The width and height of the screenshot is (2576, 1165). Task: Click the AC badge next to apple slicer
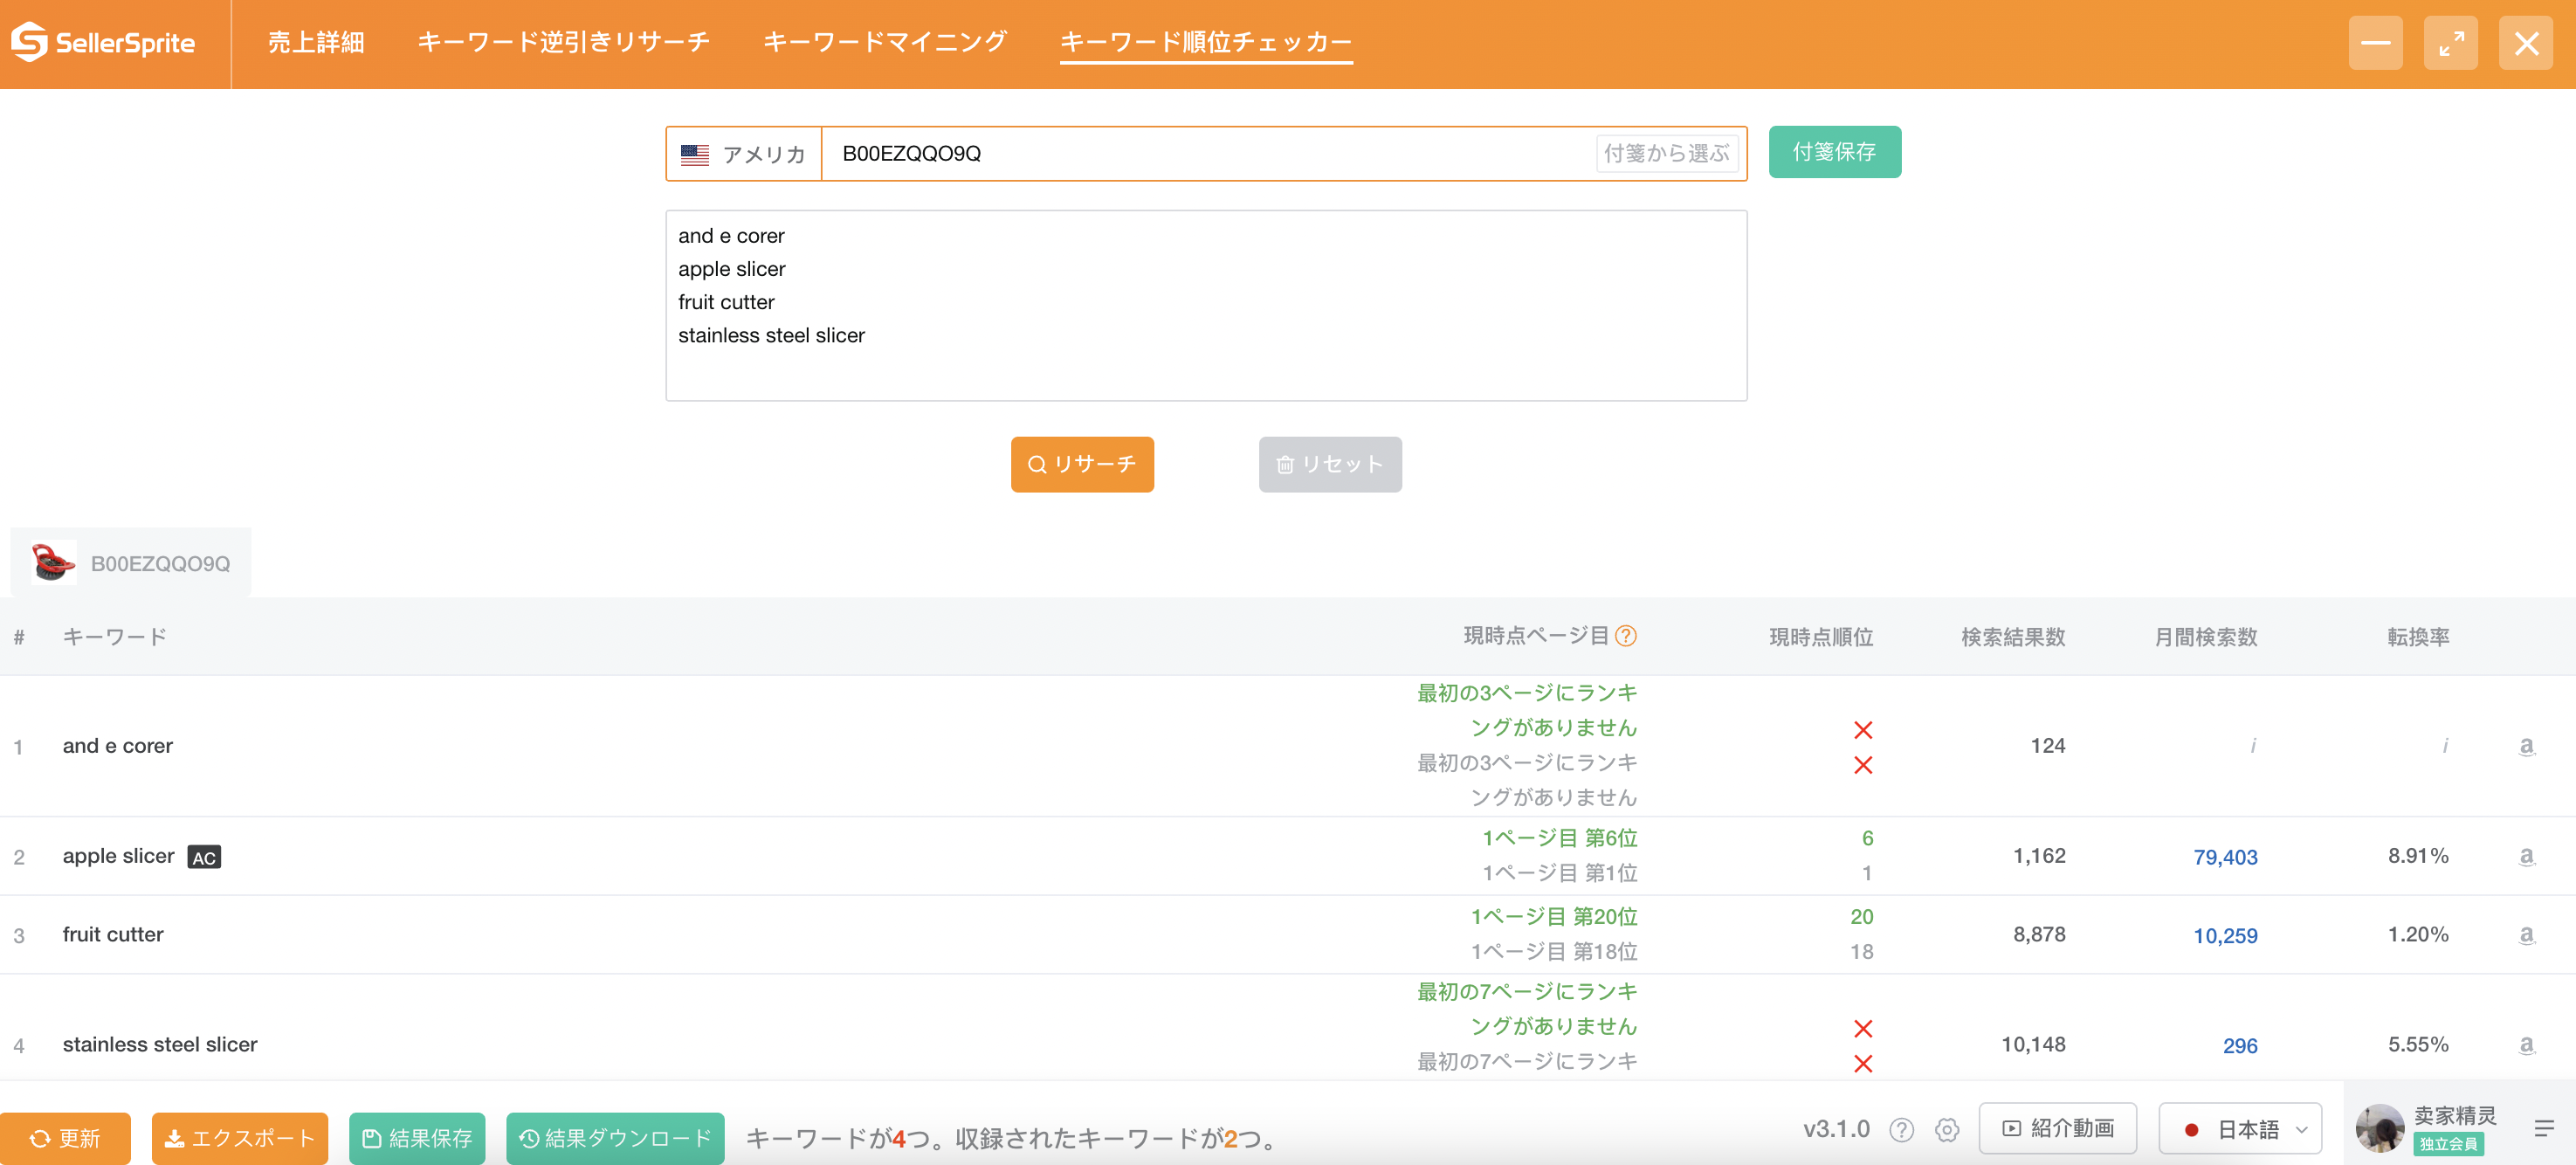tap(204, 857)
